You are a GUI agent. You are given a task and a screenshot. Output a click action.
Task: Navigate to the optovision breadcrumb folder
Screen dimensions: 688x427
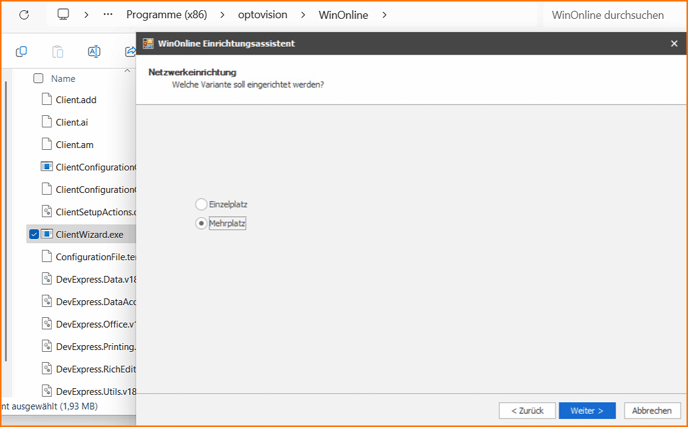tap(259, 15)
